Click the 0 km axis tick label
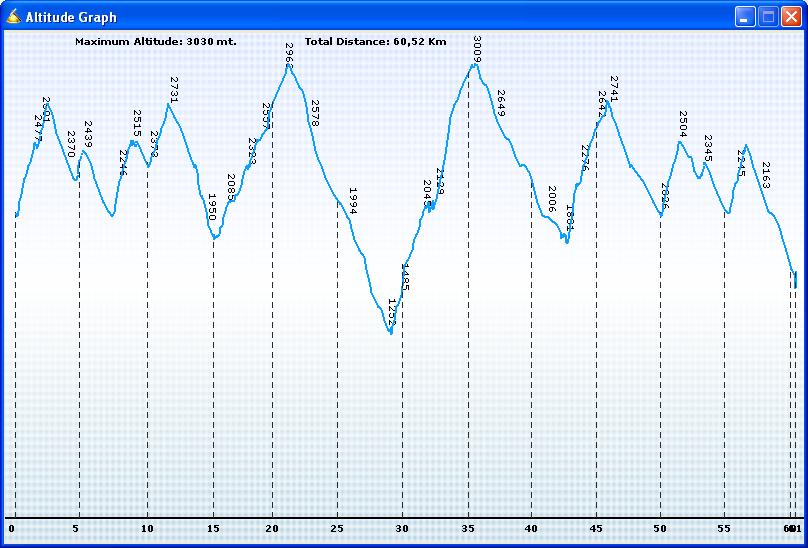 click(x=11, y=528)
